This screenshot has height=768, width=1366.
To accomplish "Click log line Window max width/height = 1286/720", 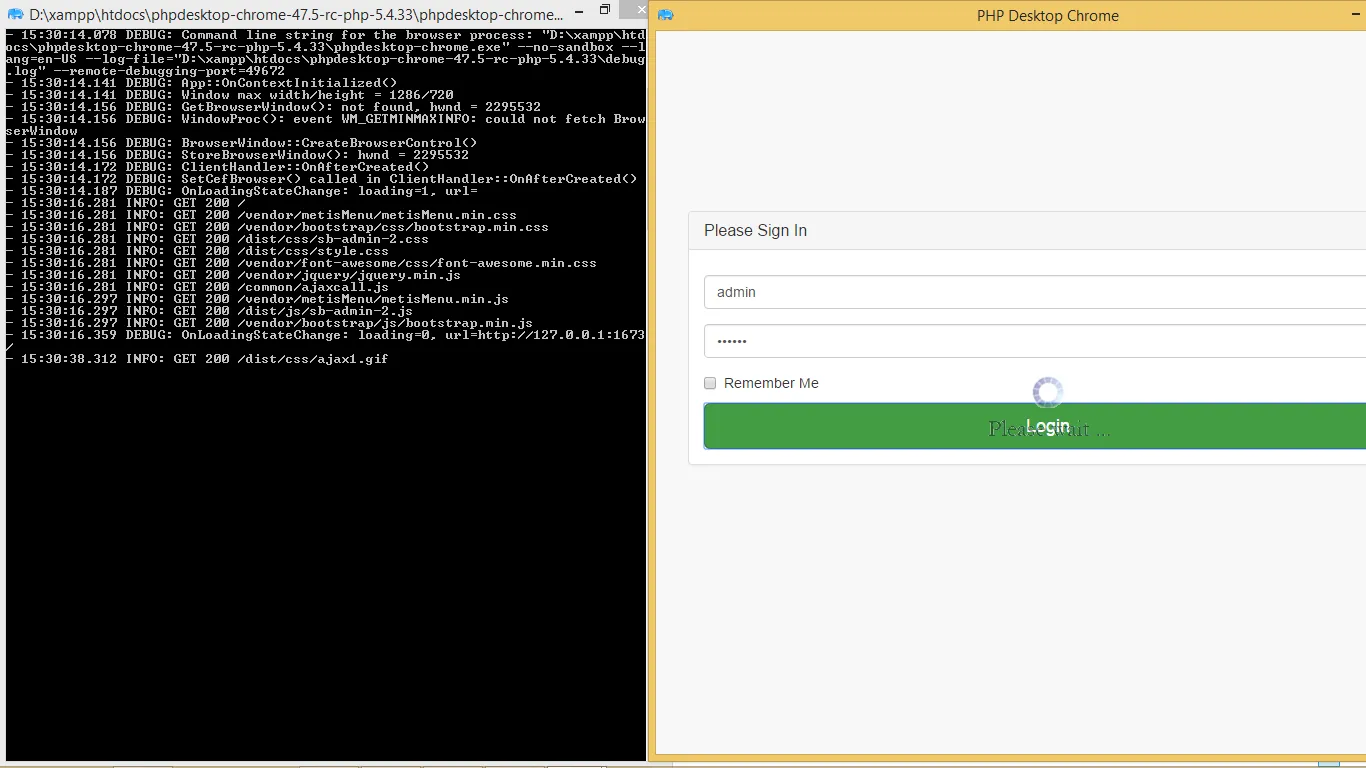I will [229, 95].
